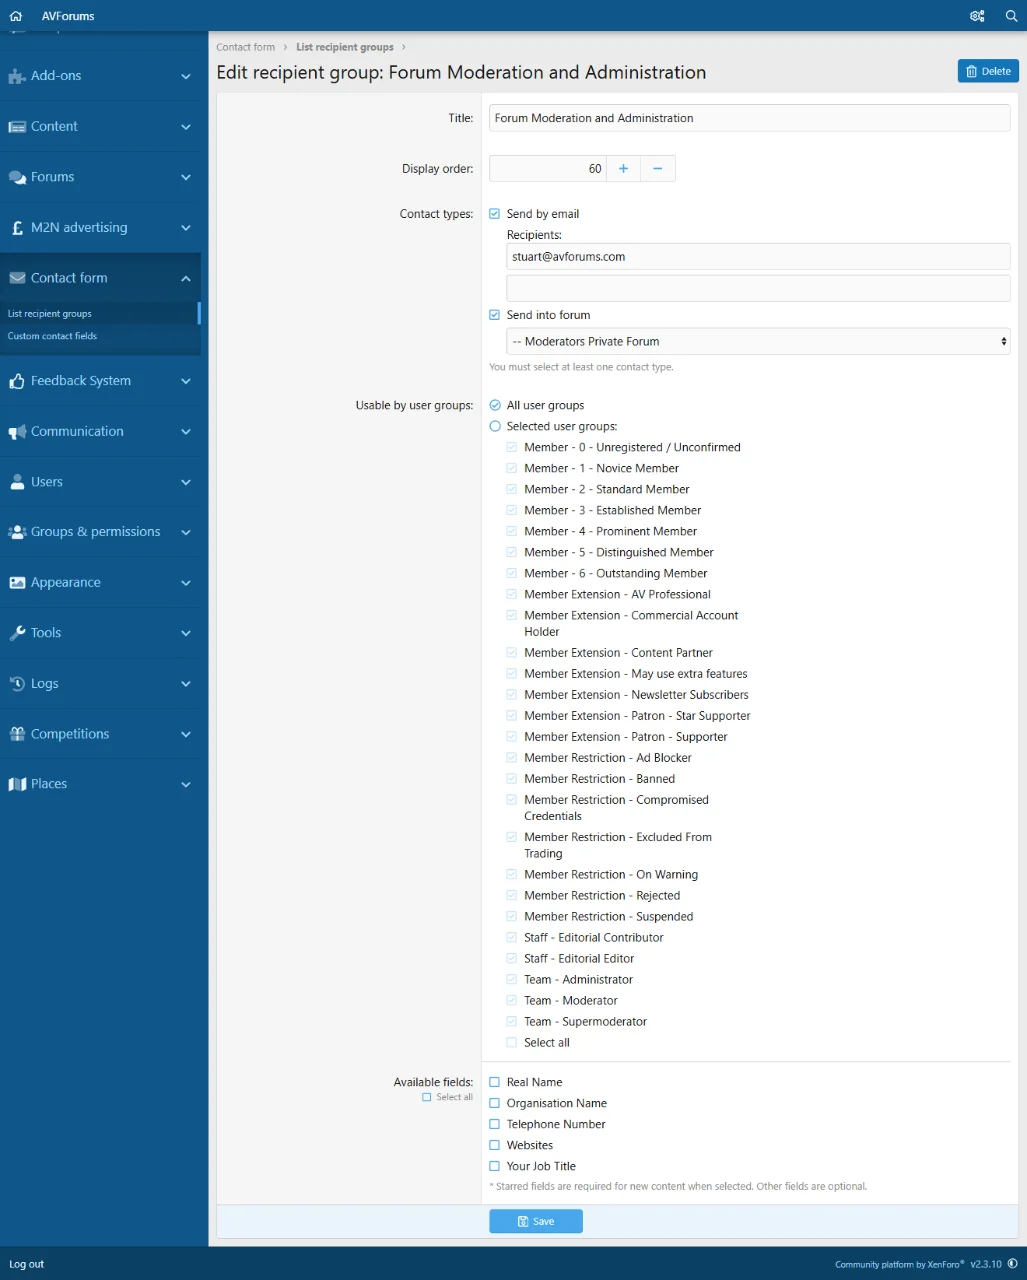This screenshot has width=1027, height=1280.
Task: Open the search magnifier icon
Action: (1011, 16)
